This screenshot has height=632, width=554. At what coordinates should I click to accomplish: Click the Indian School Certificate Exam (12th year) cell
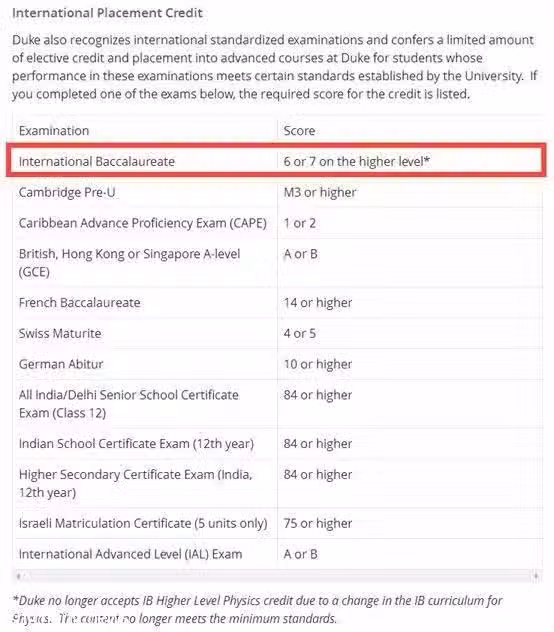click(x=136, y=443)
